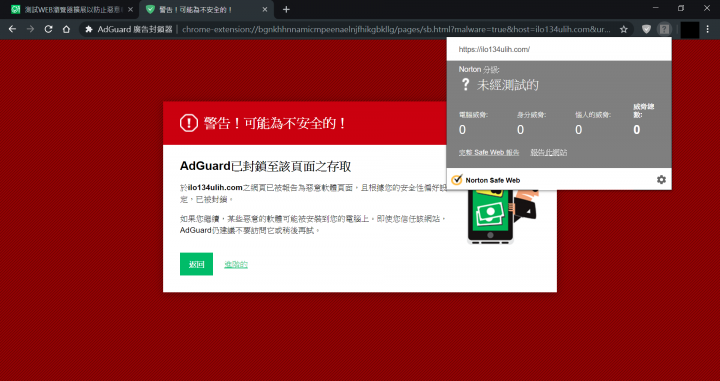Close the warning tab
The height and width of the screenshot is (381, 720).
pos(264,10)
